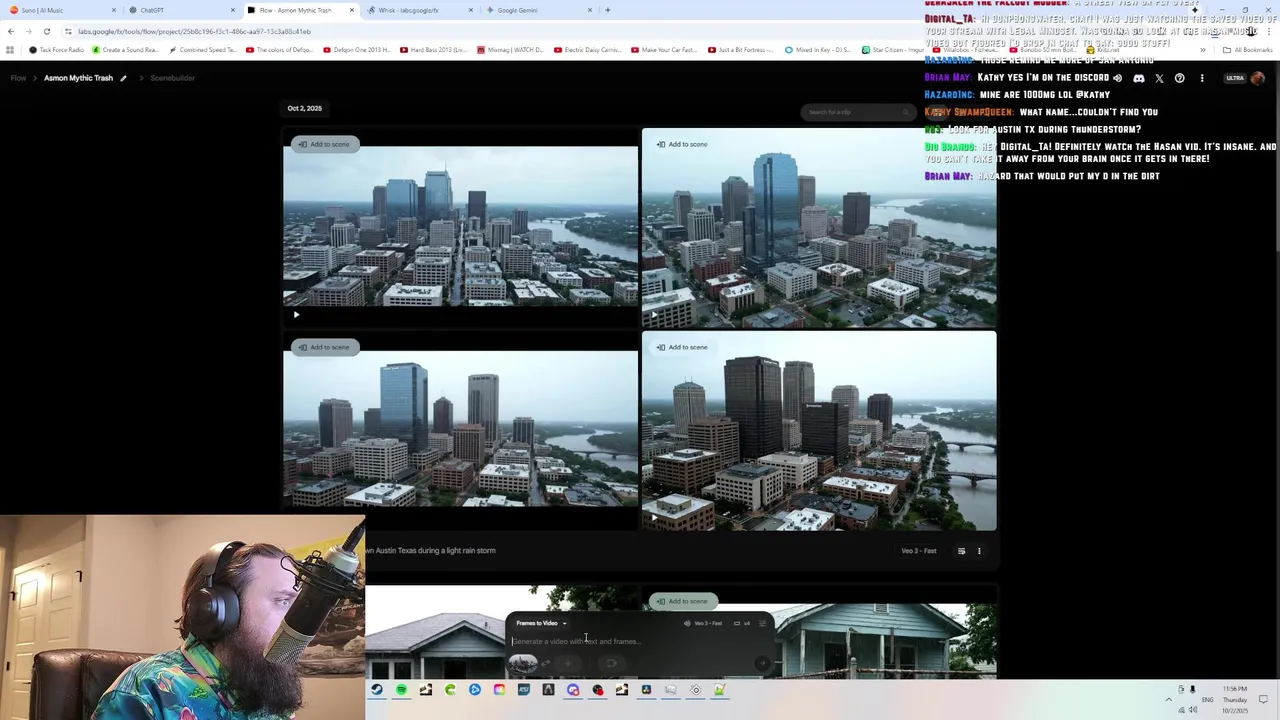This screenshot has width=1280, height=720.
Task: Add the house clip to scene
Action: point(682,601)
